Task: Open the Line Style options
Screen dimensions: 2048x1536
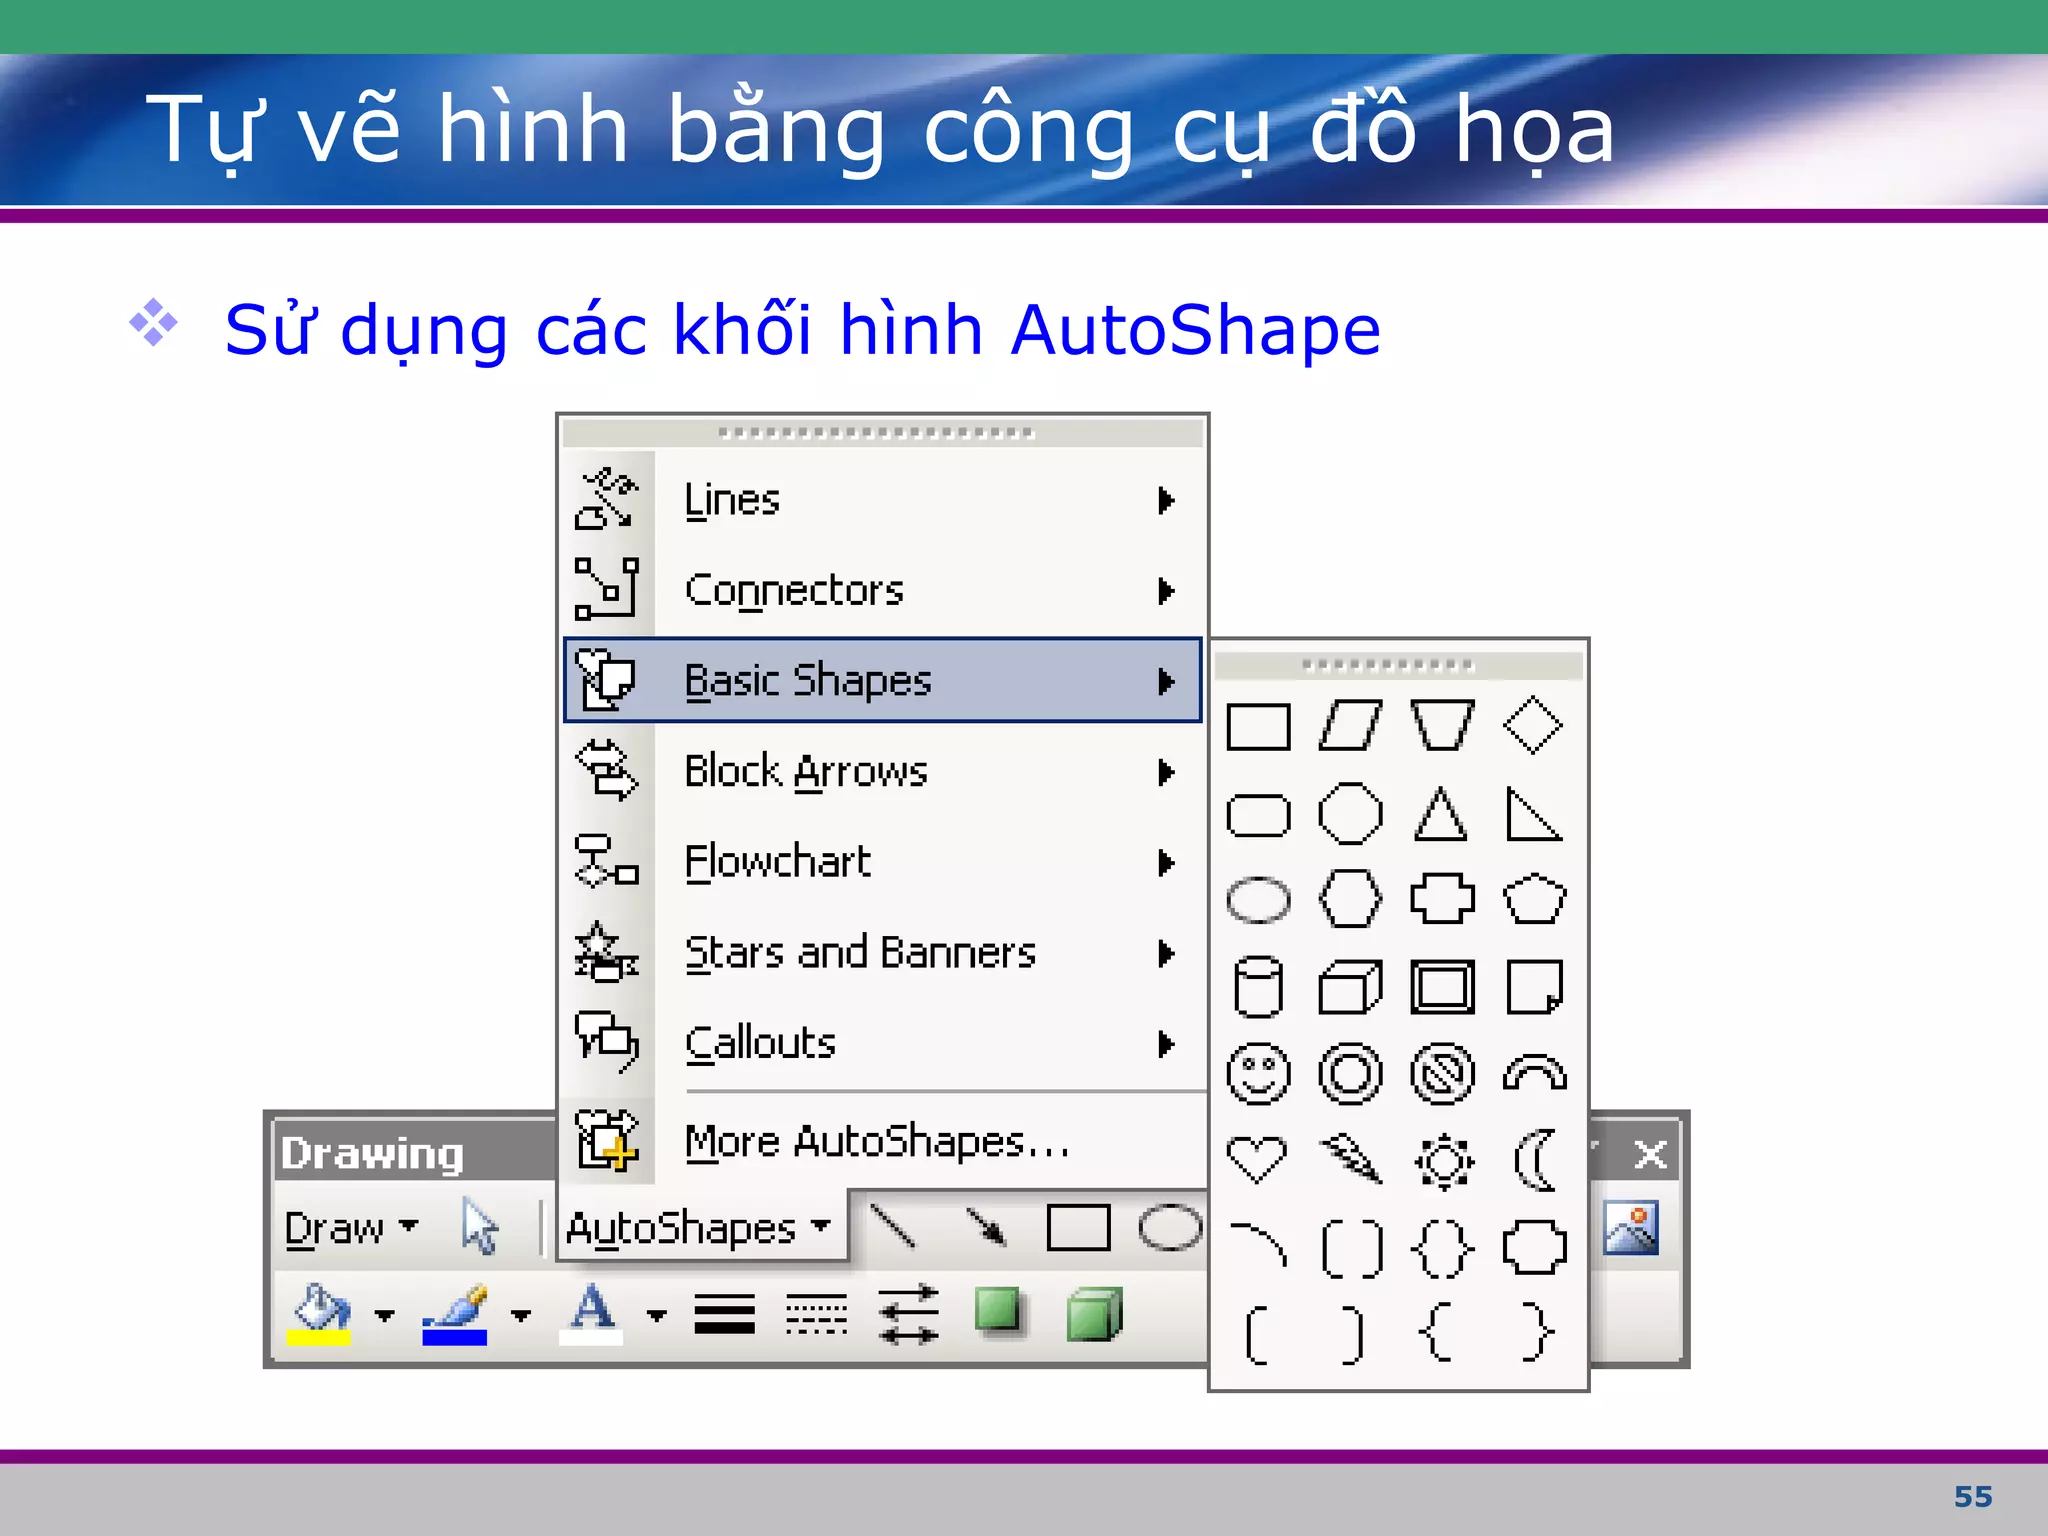Action: (x=725, y=1314)
